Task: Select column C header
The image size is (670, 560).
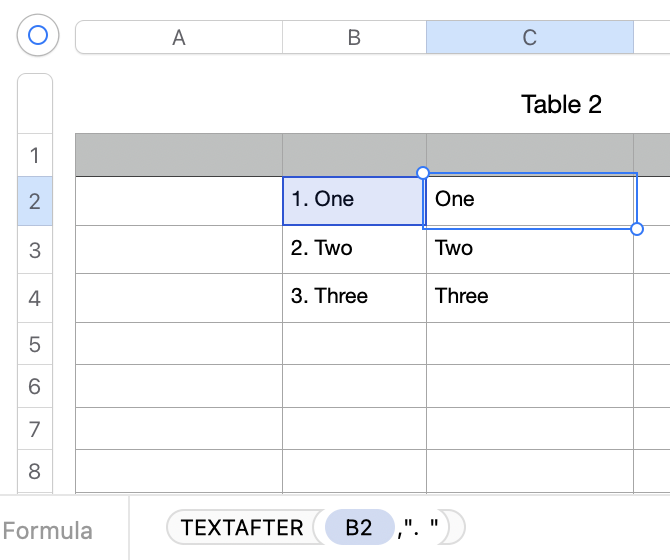Action: pos(529,38)
